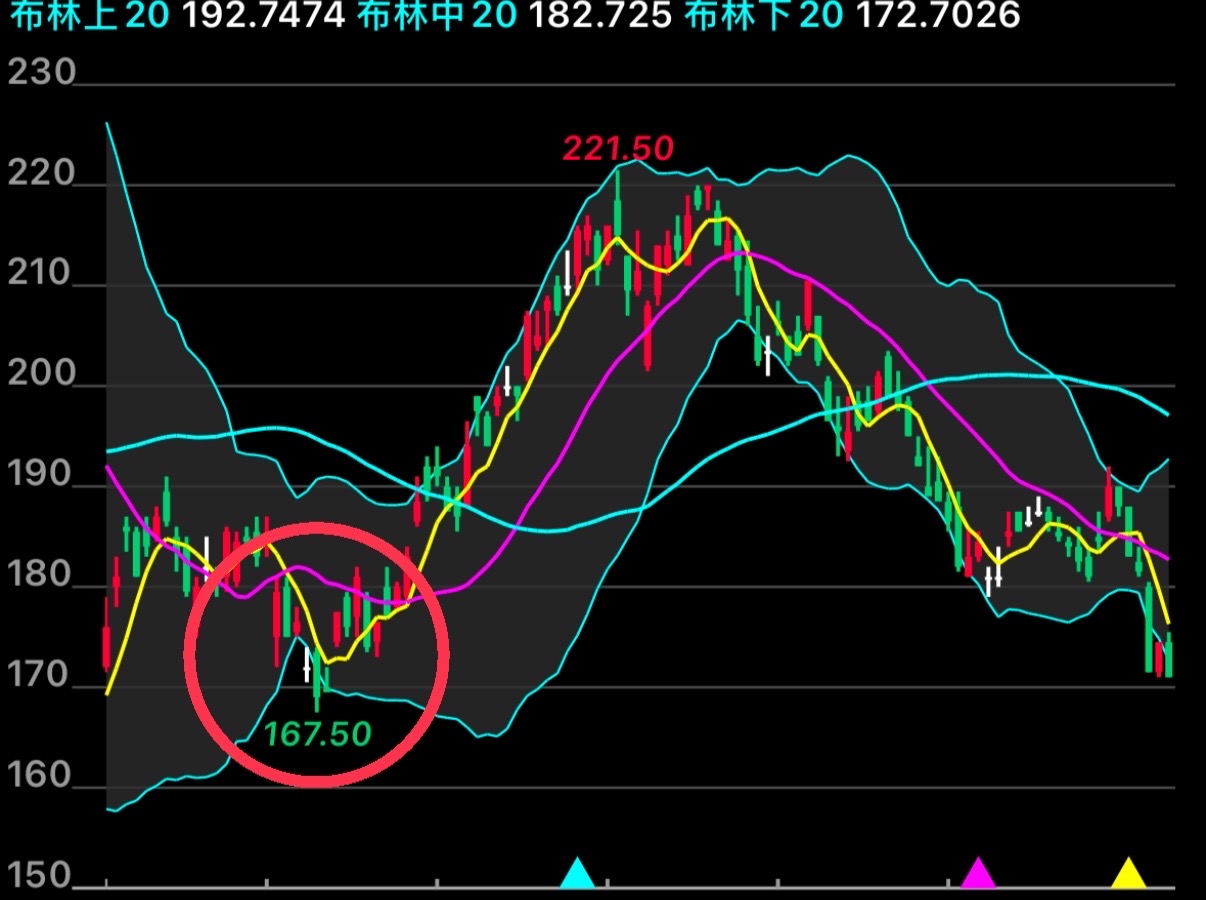Viewport: 1206px width, 900px height.
Task: Click the 220 price axis label
Action: pyautogui.click(x=41, y=174)
